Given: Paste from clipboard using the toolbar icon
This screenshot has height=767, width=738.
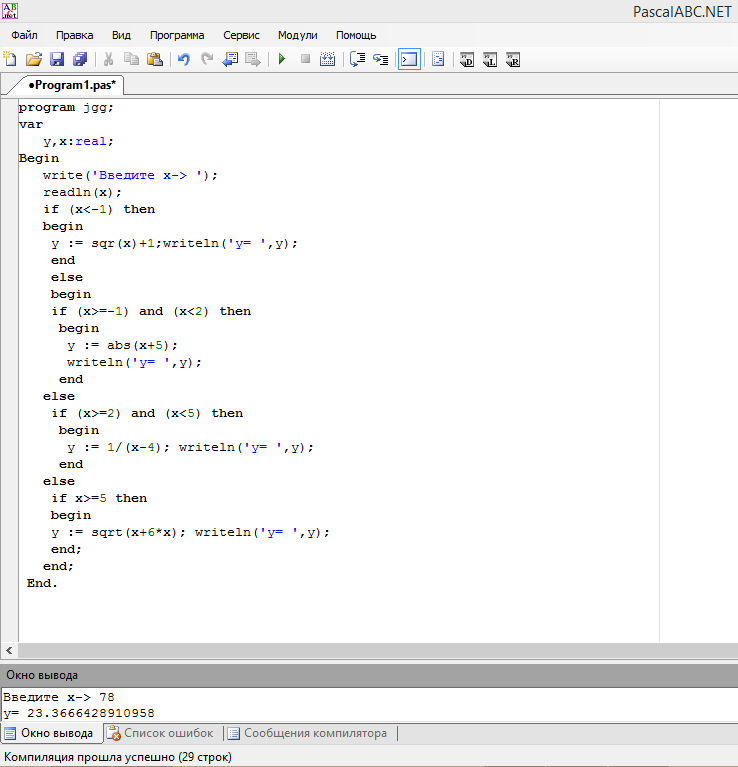Looking at the screenshot, I should [x=155, y=59].
